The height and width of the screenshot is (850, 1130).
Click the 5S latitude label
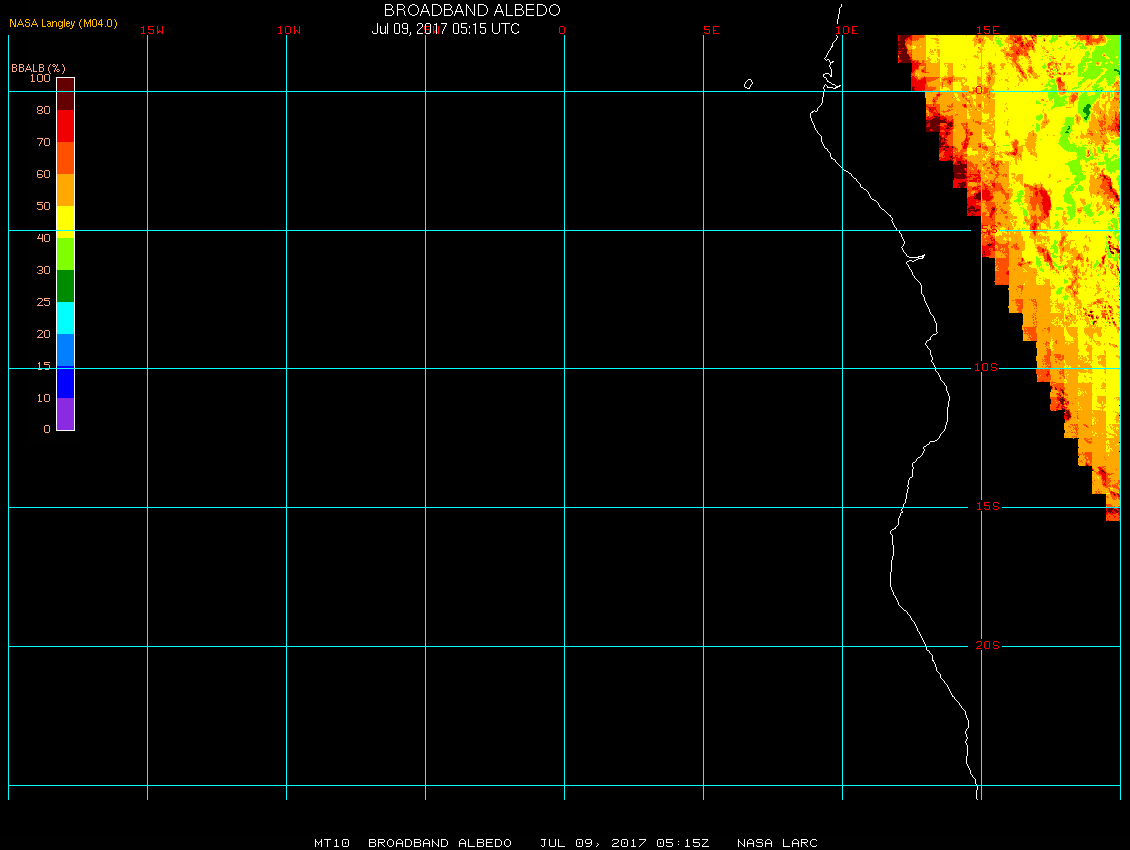click(989, 229)
